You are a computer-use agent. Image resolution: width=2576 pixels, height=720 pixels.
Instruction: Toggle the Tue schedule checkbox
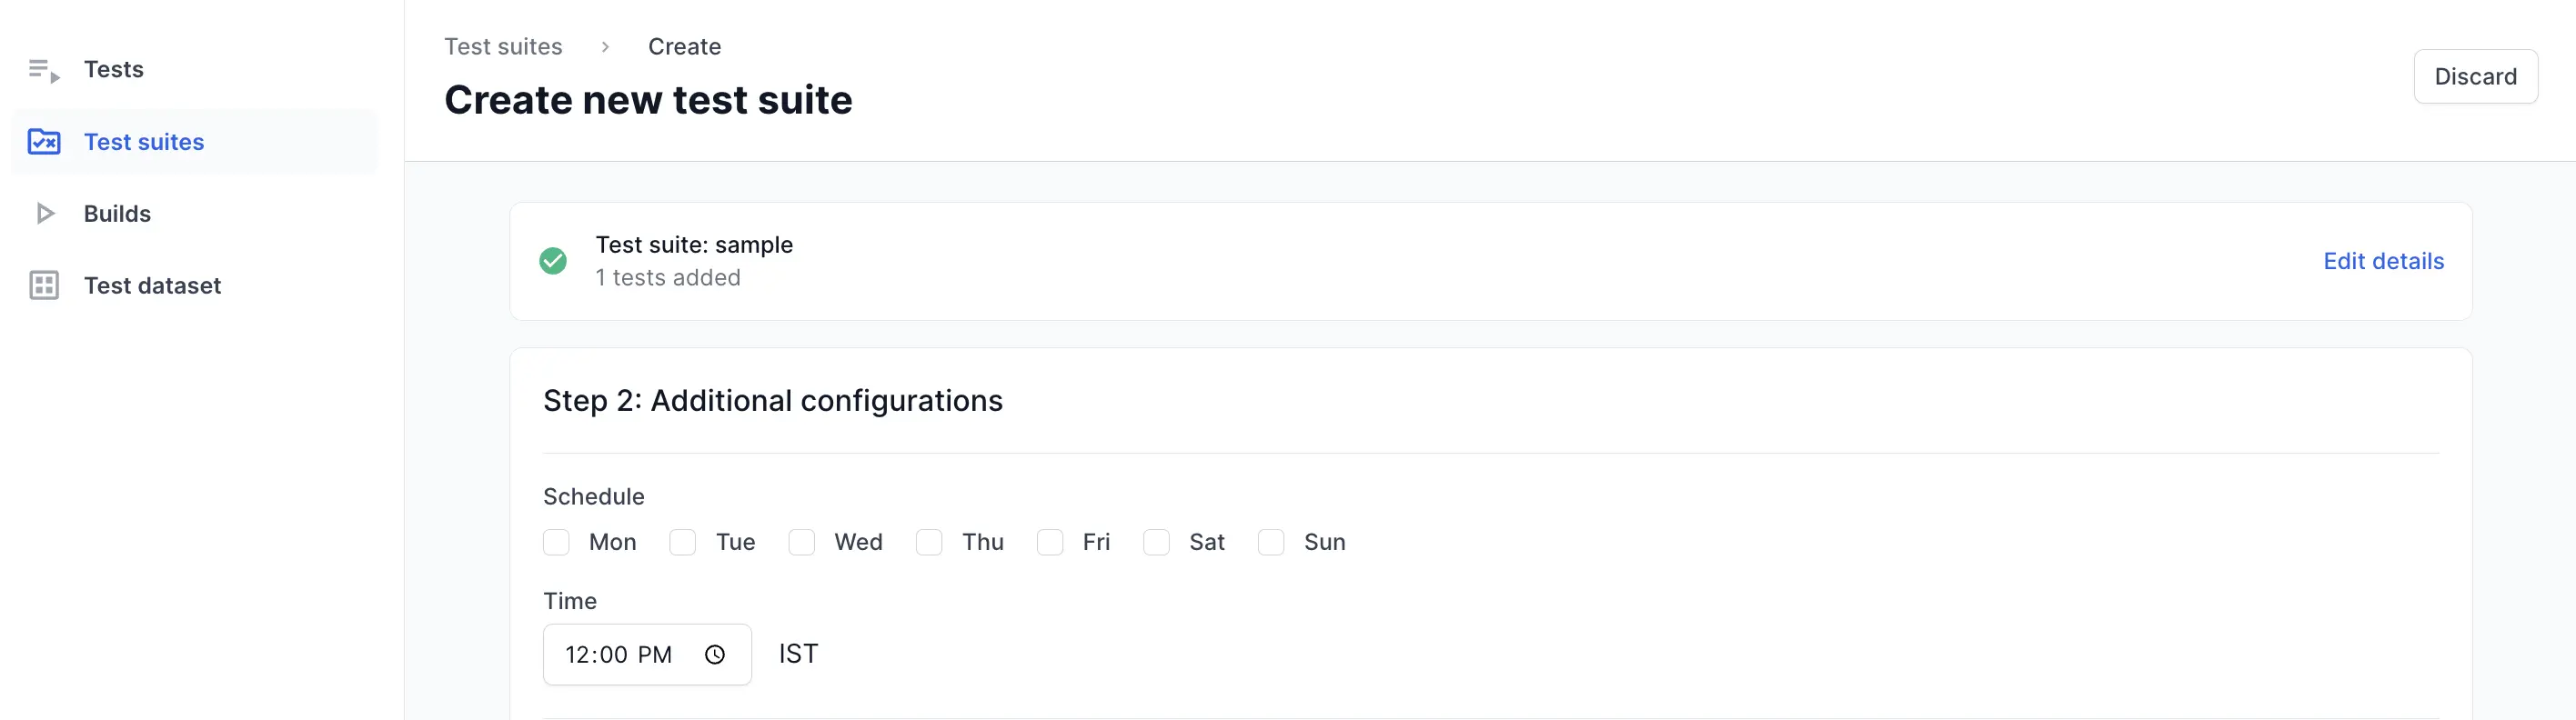(683, 542)
